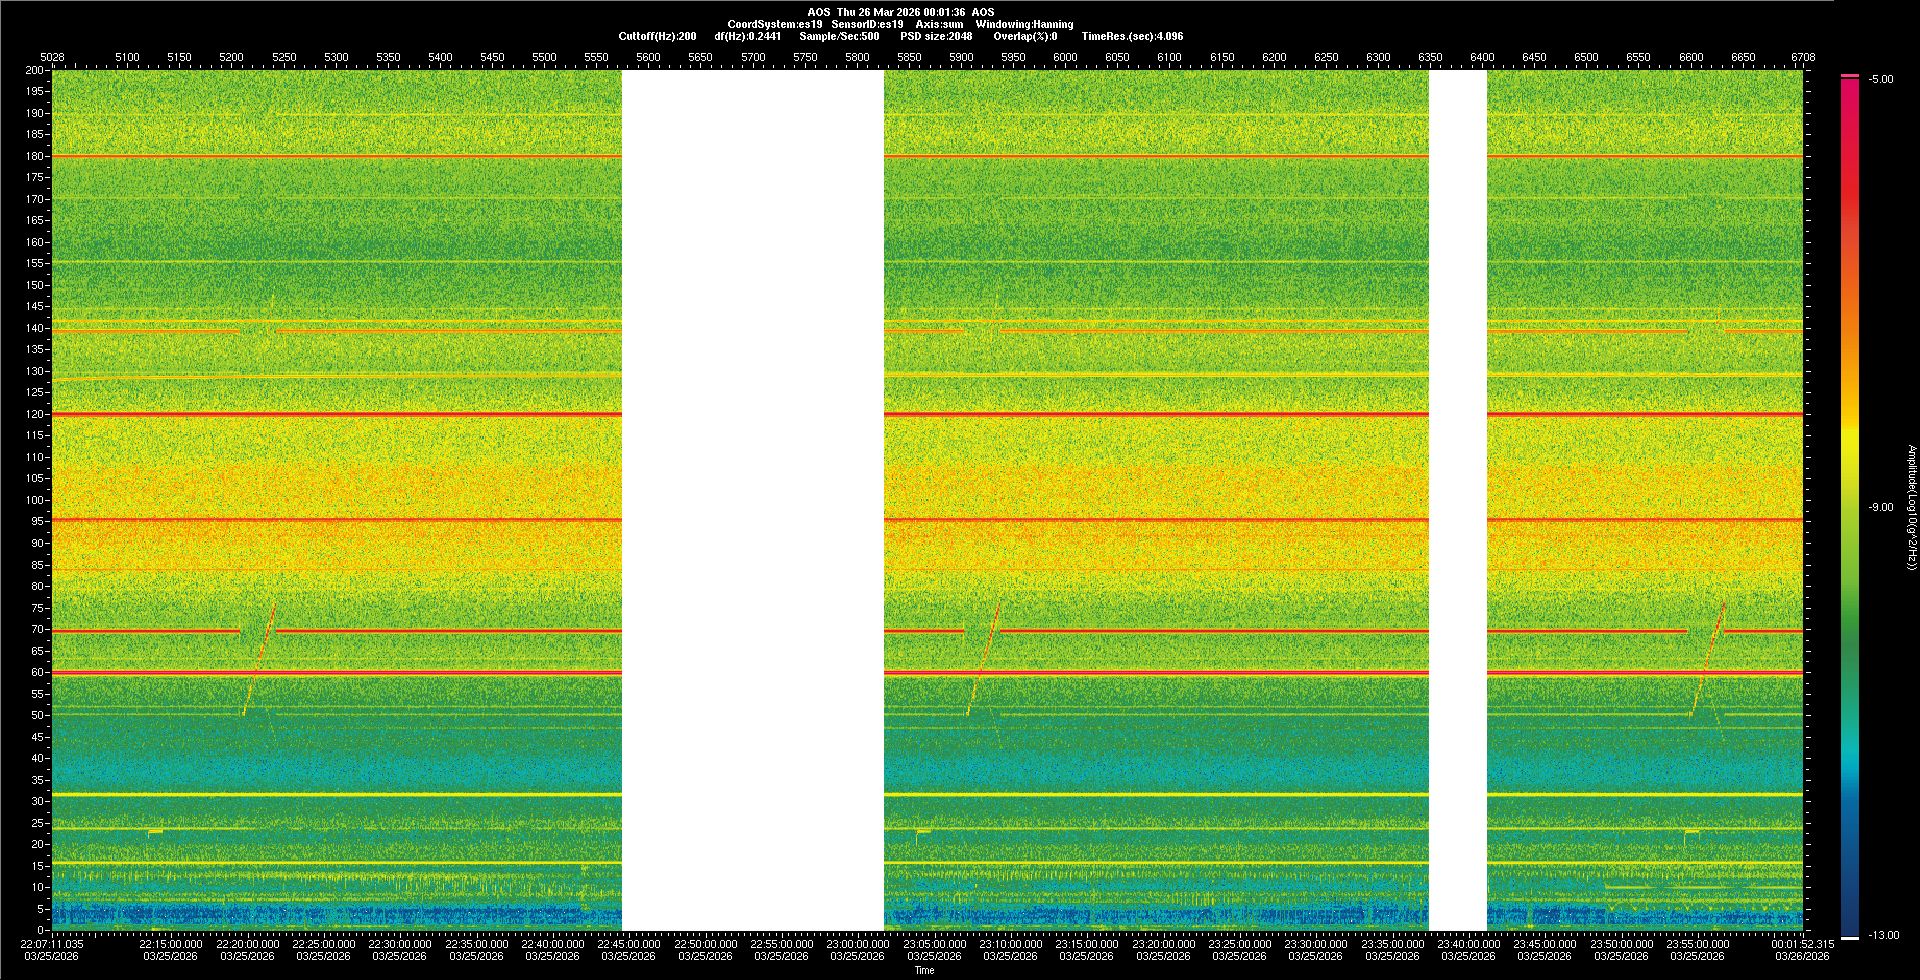Viewport: 1920px width, 980px height.
Task: Click the 22:15:00.000 time axis label
Action: (170, 943)
